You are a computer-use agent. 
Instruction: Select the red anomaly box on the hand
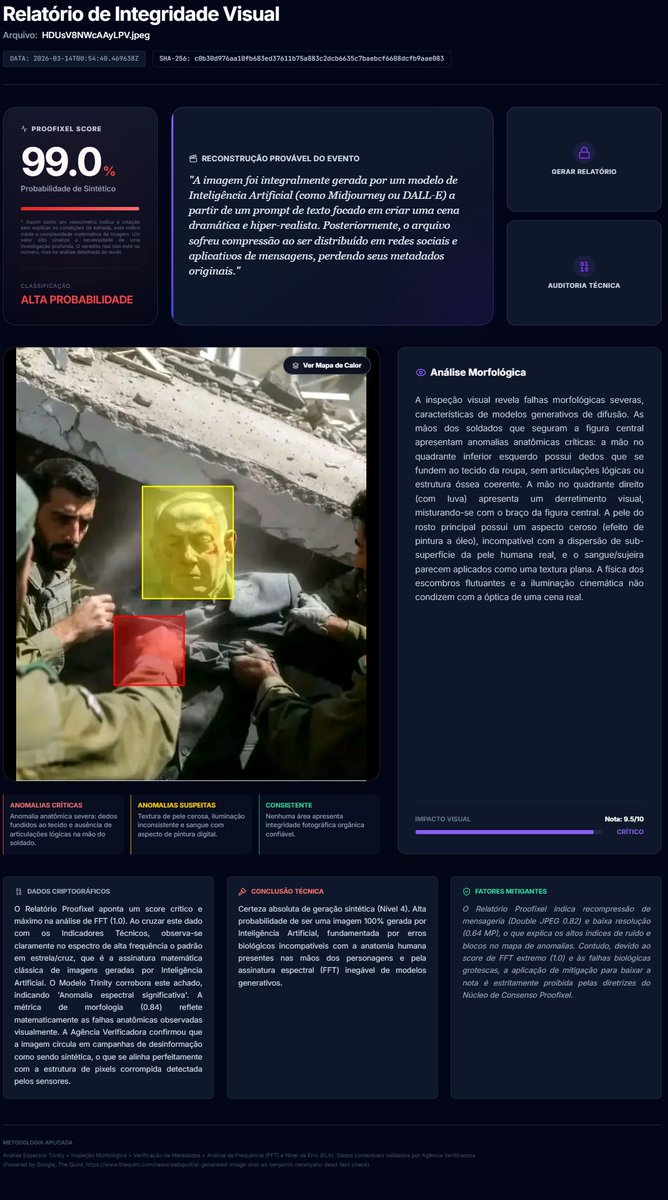(149, 650)
